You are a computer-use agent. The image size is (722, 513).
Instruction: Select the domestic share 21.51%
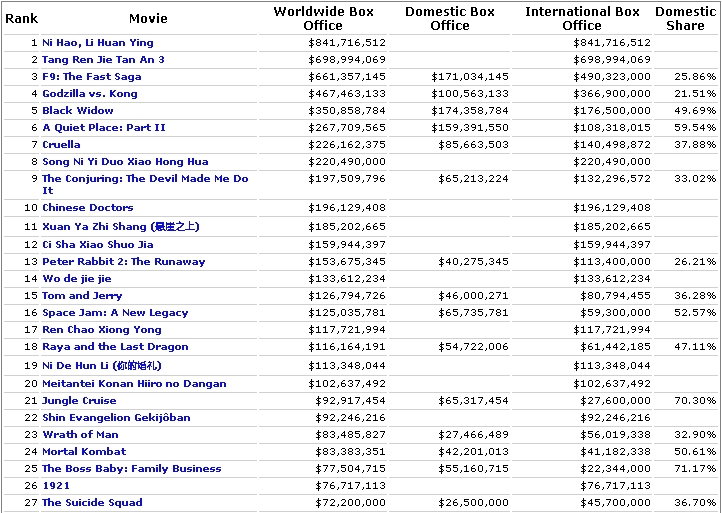(x=695, y=94)
